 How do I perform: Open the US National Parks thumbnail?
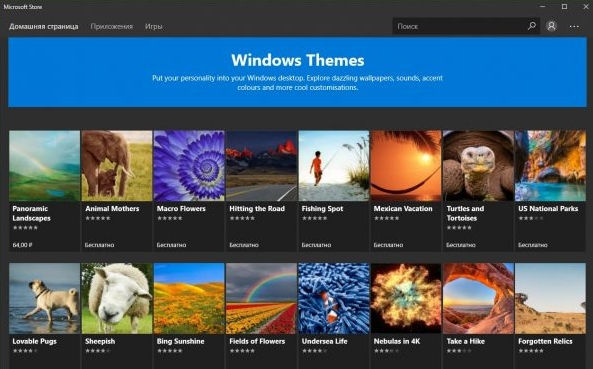coord(550,166)
